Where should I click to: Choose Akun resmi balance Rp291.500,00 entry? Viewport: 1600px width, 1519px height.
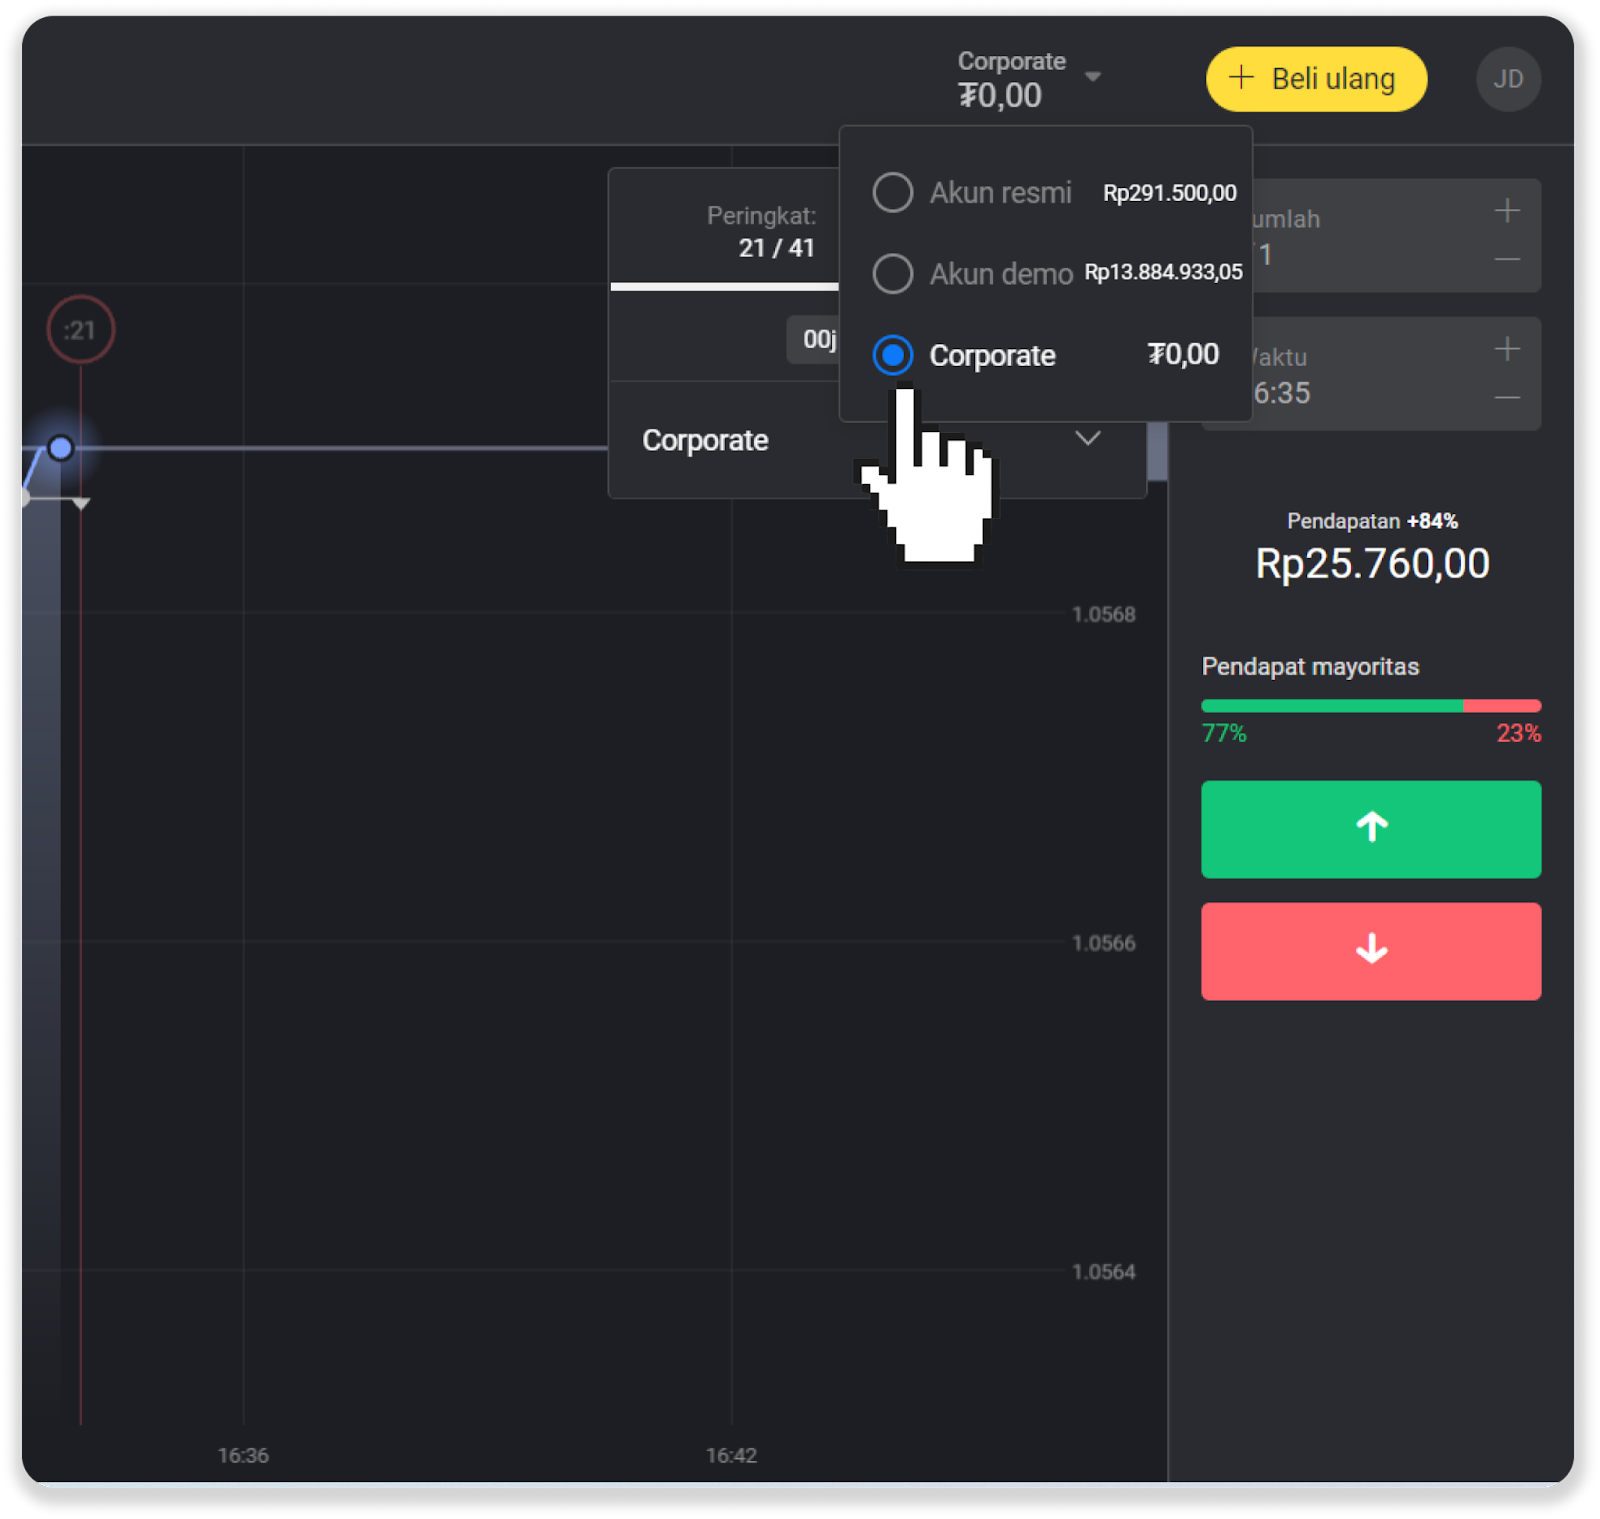click(x=1169, y=193)
